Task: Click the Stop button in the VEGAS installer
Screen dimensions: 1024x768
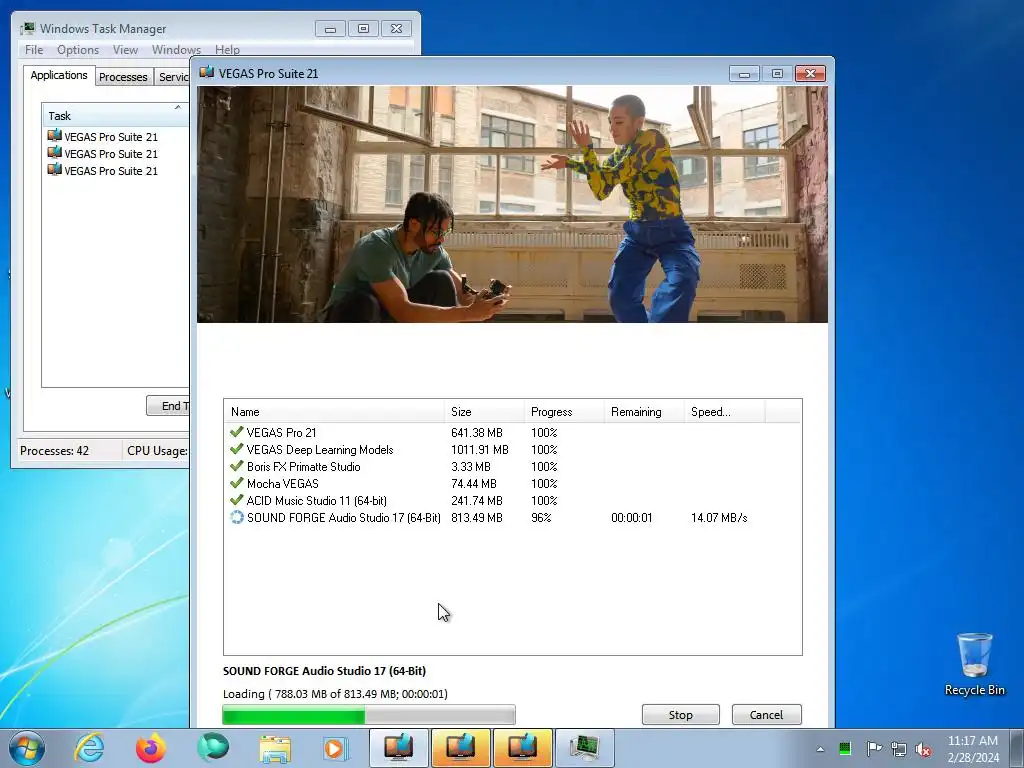Action: pyautogui.click(x=680, y=714)
